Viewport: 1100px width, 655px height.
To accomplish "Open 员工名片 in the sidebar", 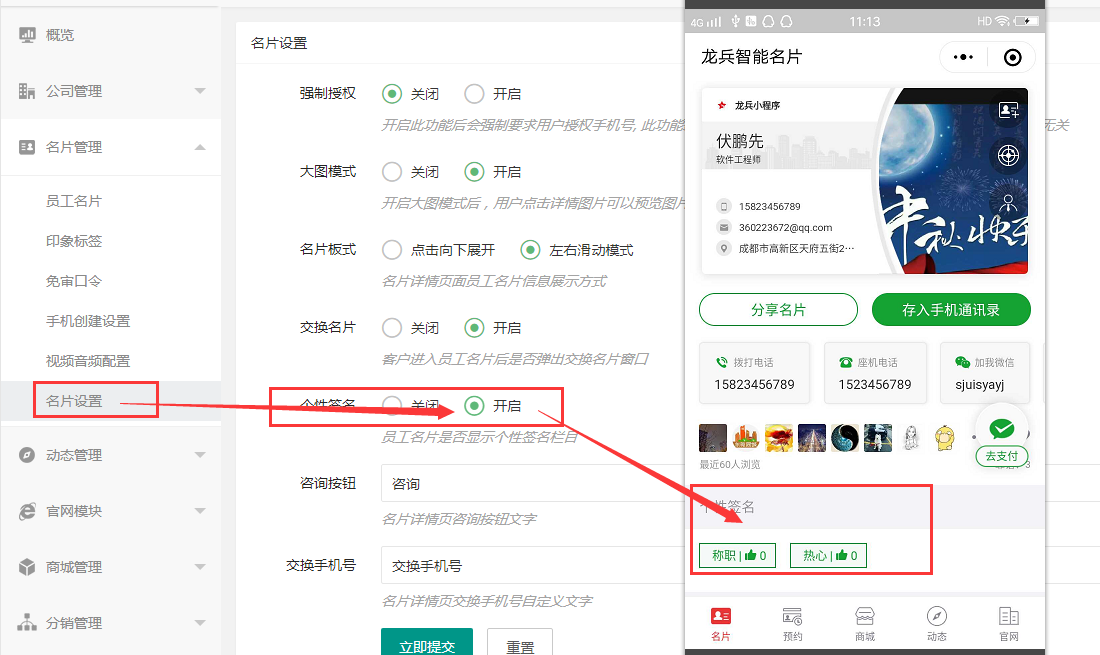I will coord(74,201).
